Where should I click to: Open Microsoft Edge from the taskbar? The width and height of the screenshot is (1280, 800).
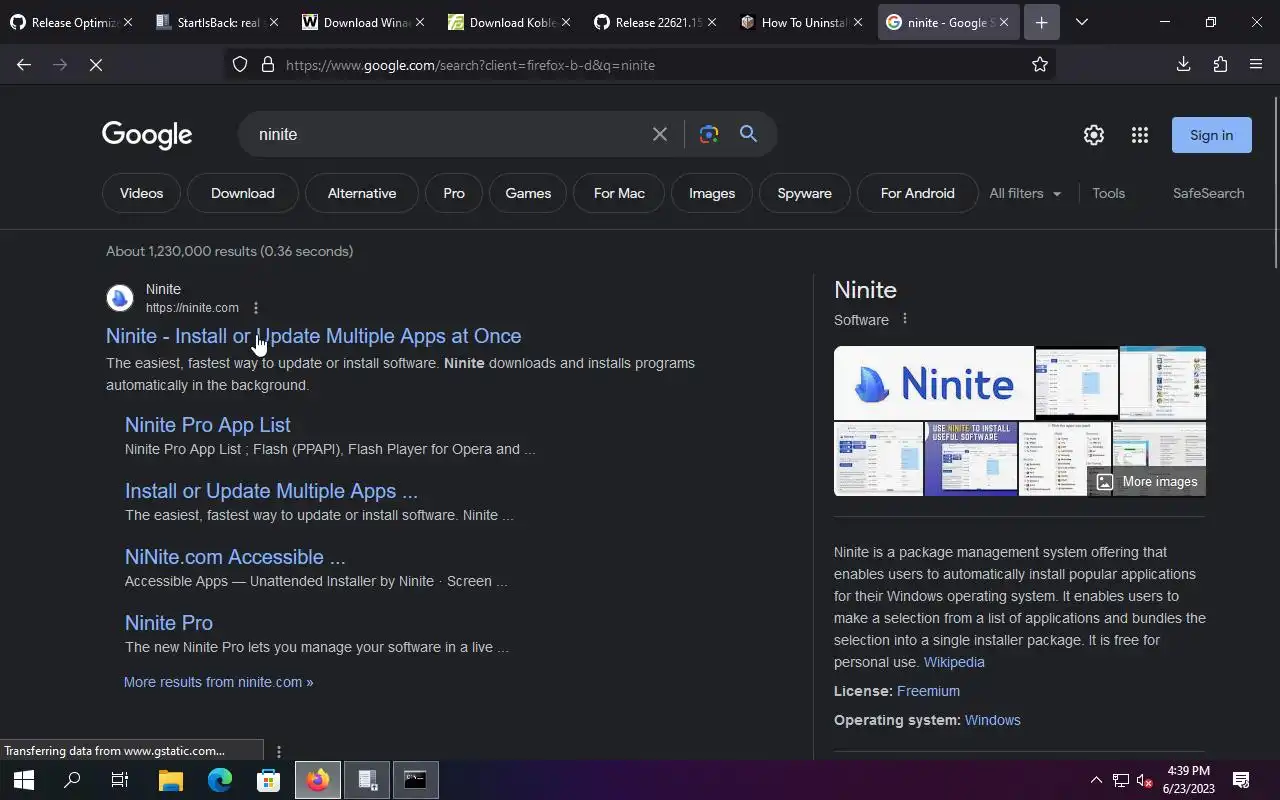(x=220, y=780)
